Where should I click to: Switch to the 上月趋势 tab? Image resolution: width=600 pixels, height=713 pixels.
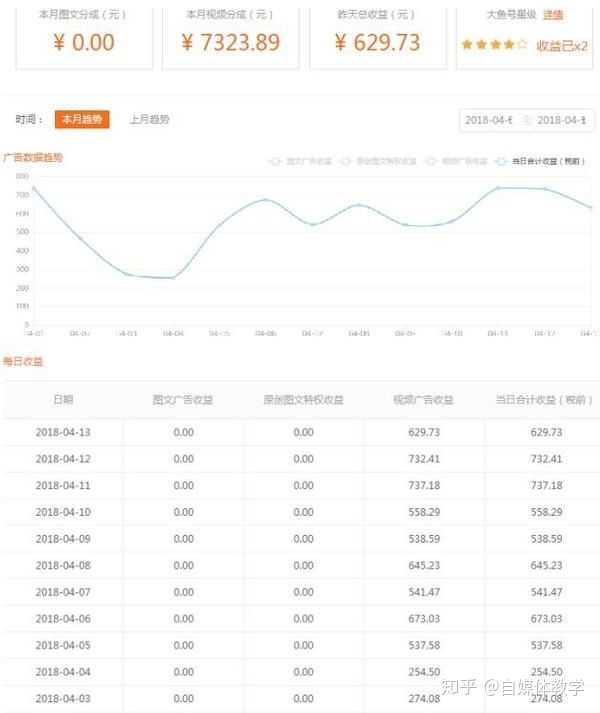tap(149, 120)
